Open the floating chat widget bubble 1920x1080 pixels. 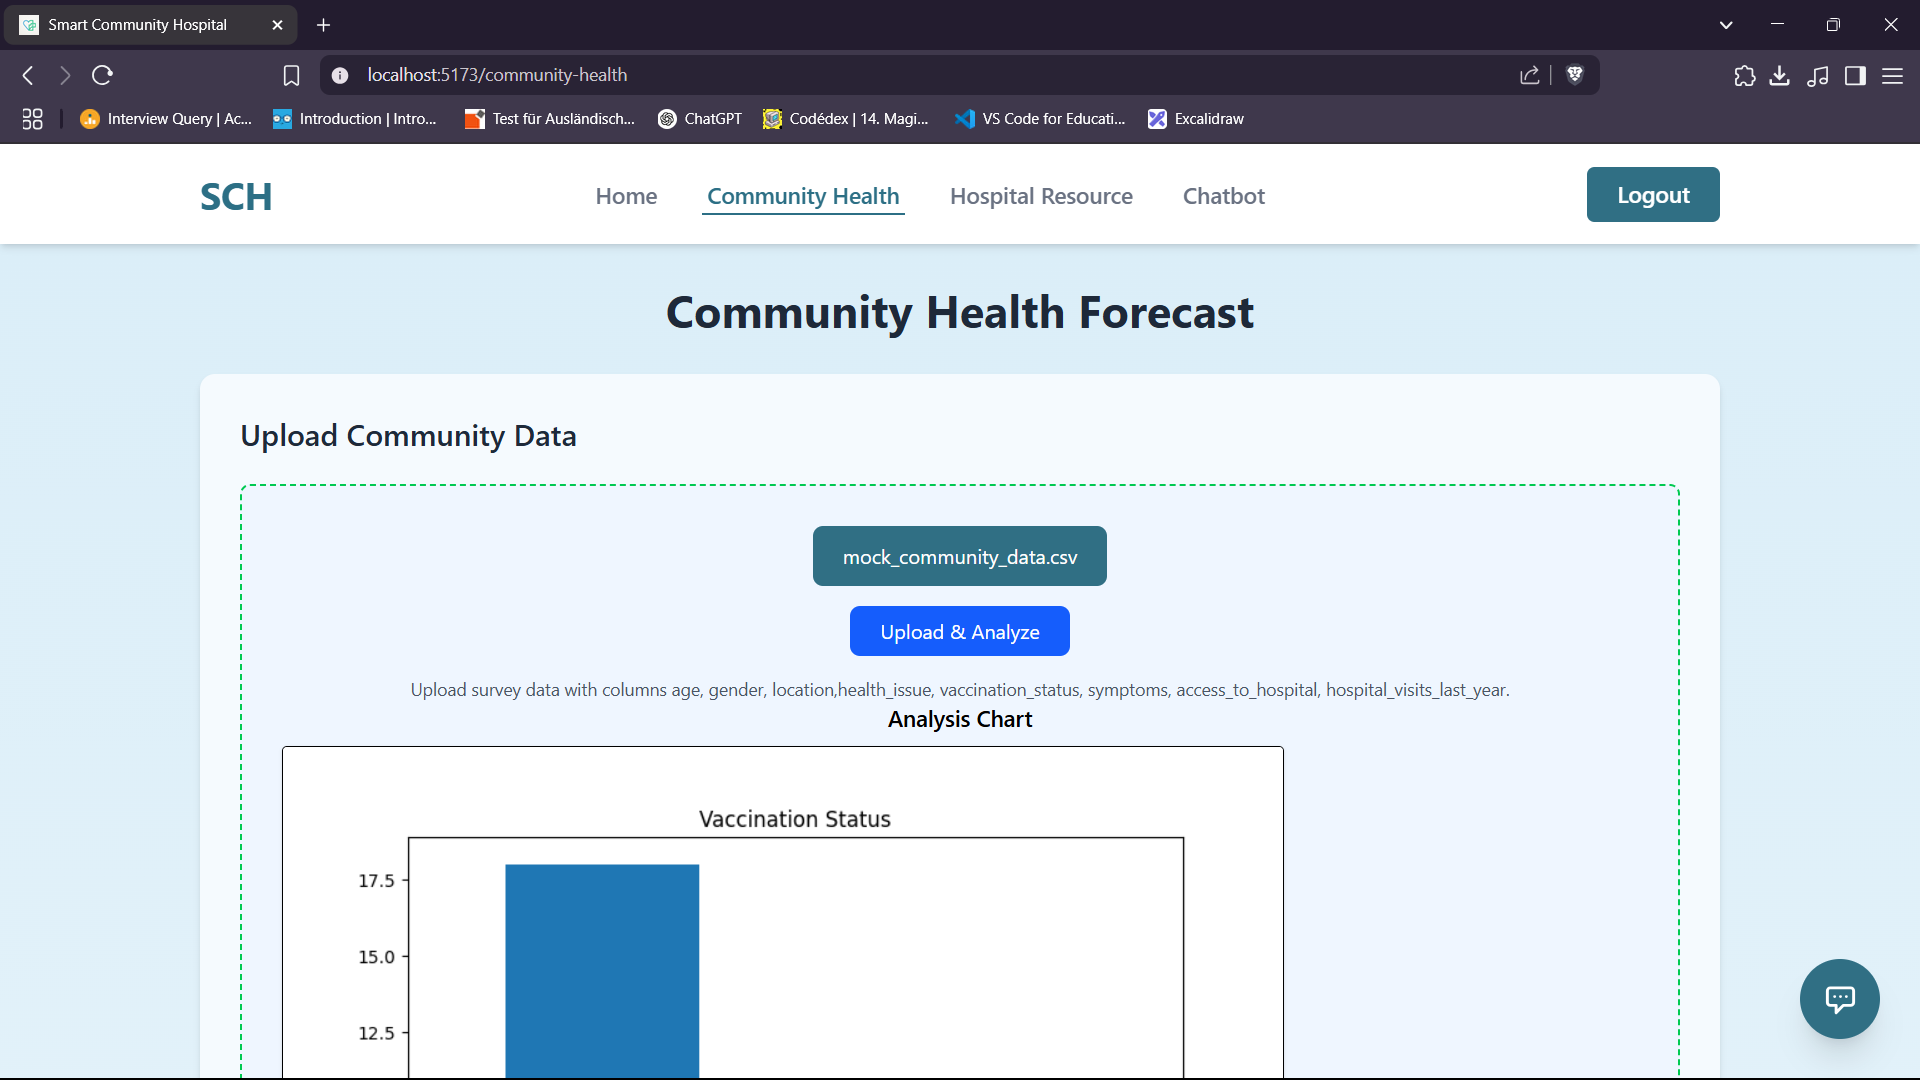1840,999
